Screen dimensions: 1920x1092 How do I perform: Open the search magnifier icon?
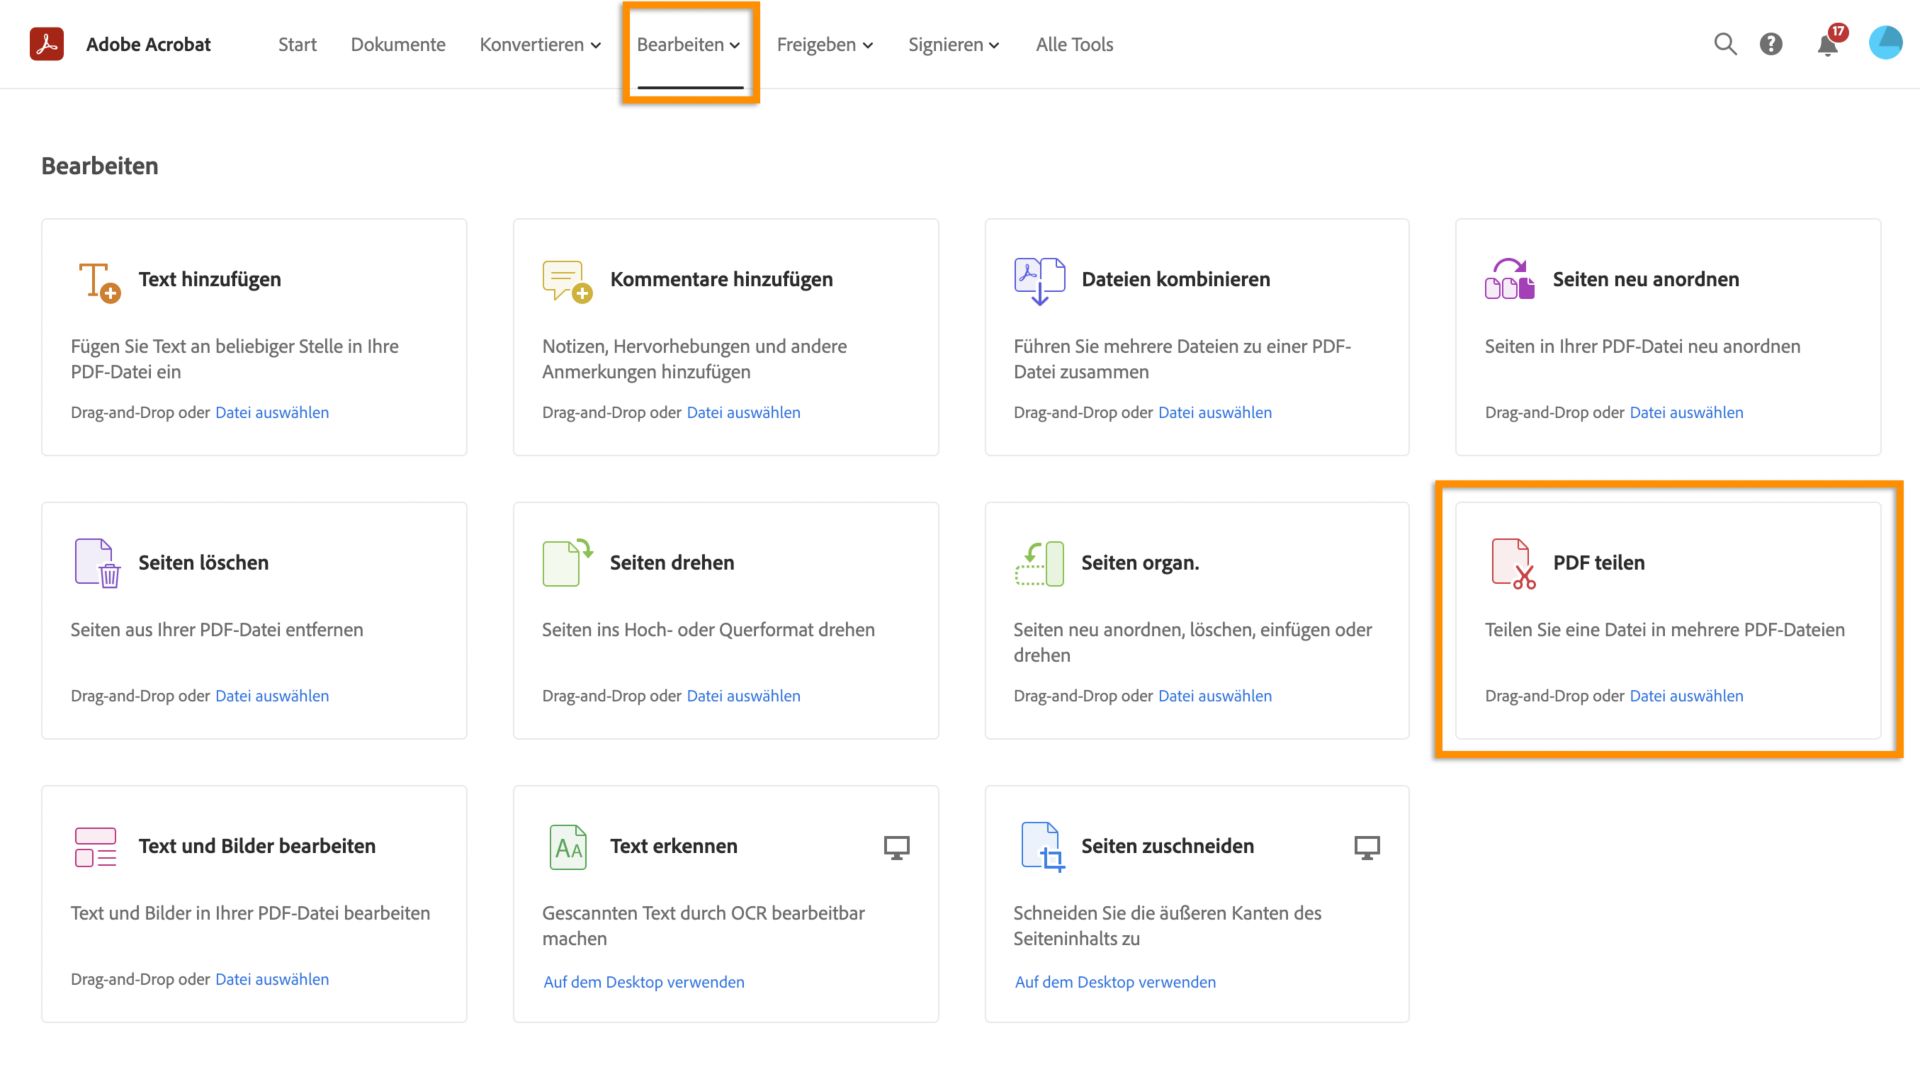[1725, 44]
